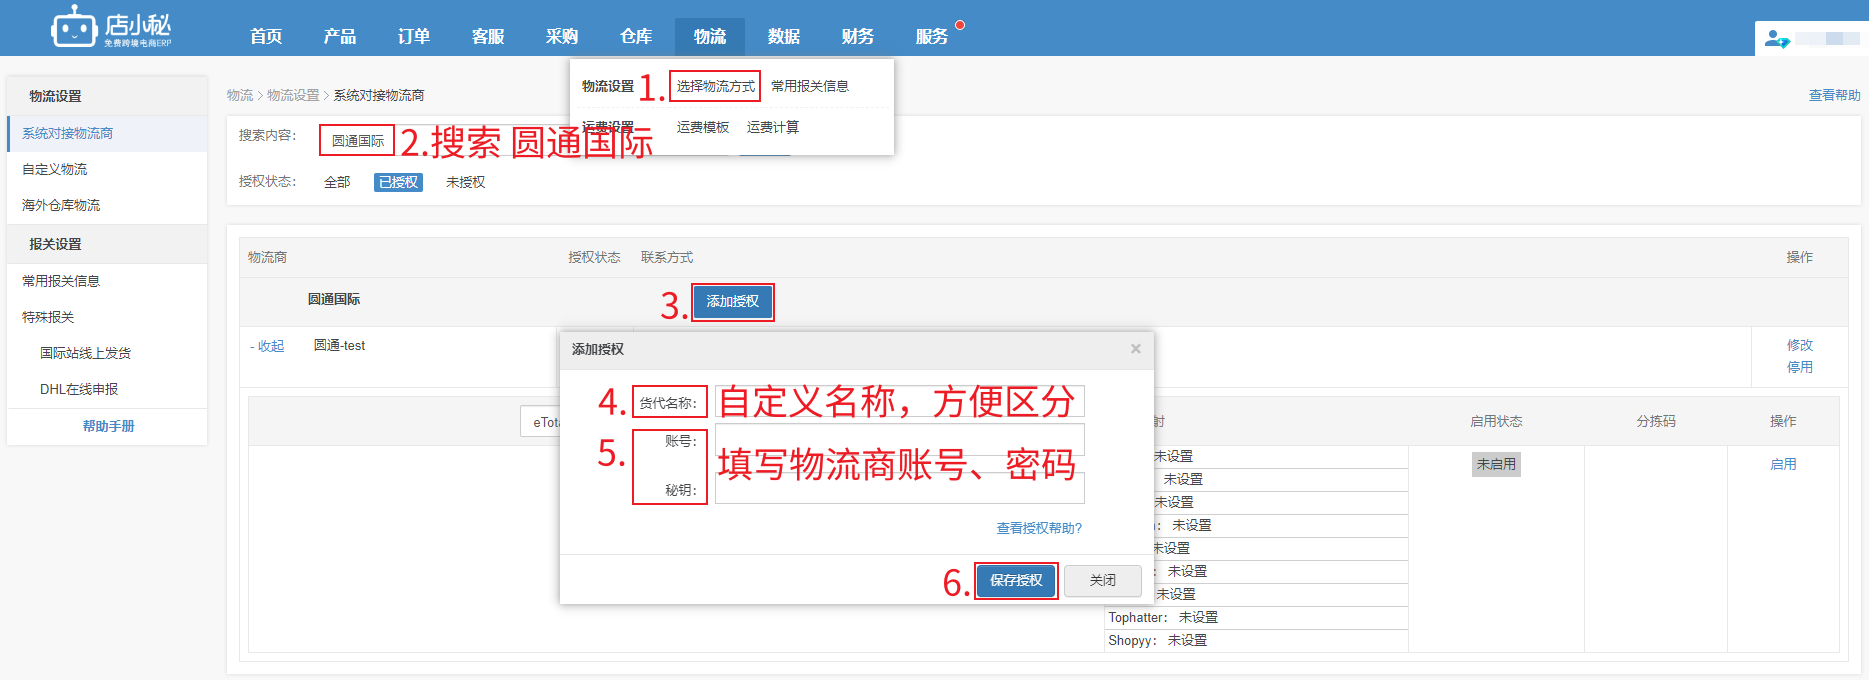Click 修改 for 圆通-test
The image size is (1869, 680).
coord(1799,345)
